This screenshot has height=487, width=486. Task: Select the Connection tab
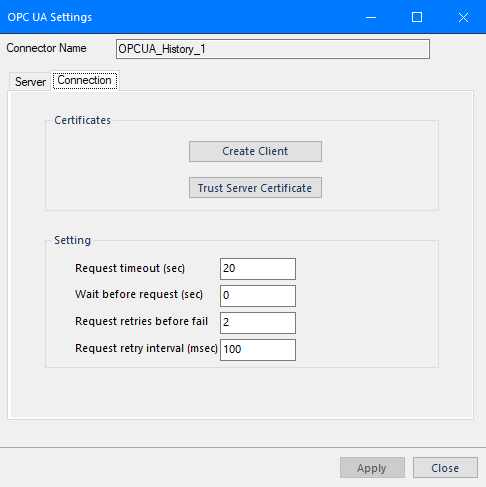click(x=84, y=80)
